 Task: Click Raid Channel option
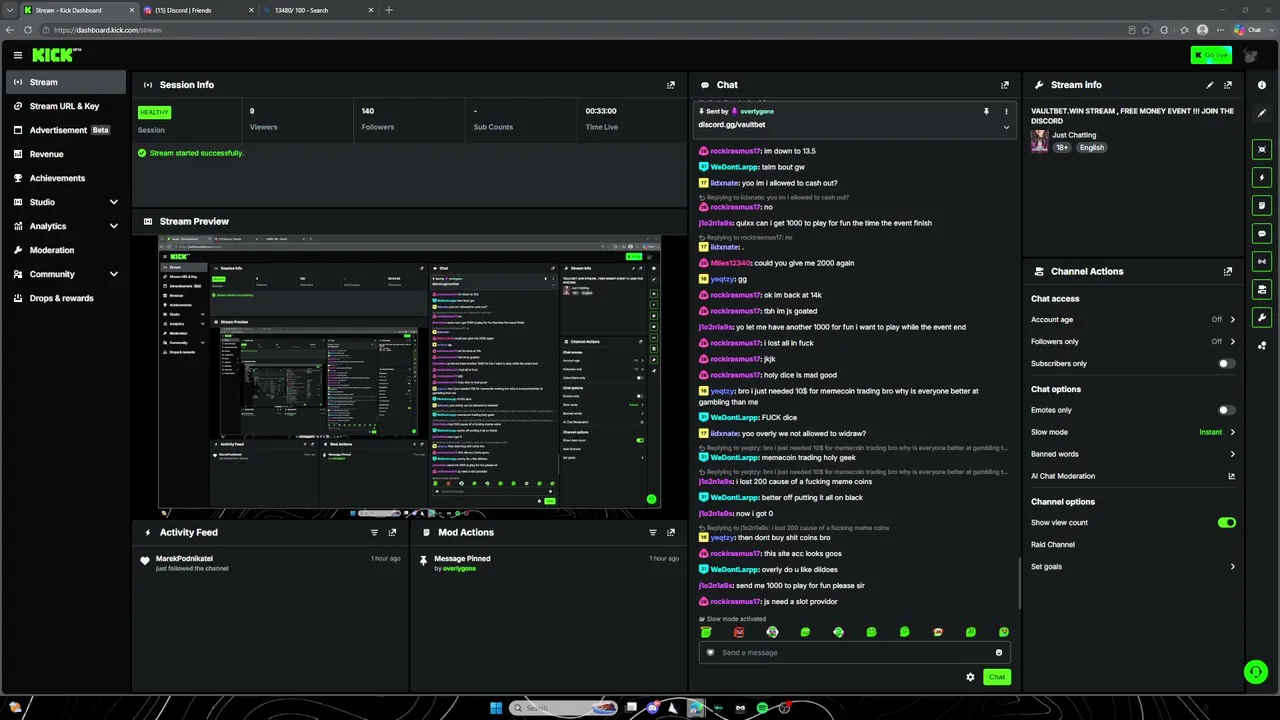(x=1053, y=545)
